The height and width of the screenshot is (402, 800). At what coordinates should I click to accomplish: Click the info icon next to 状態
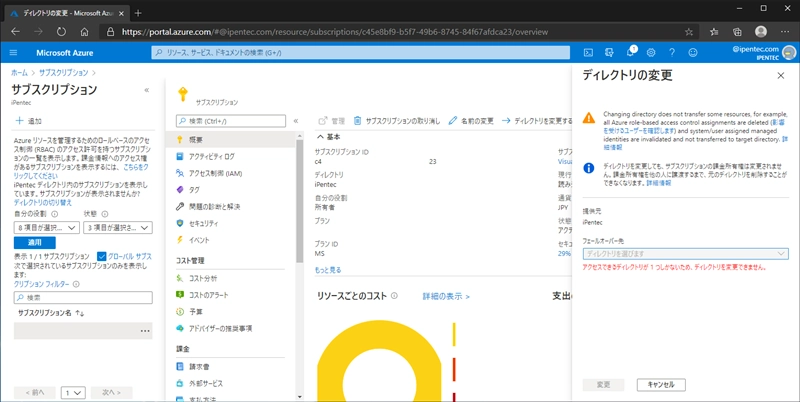pyautogui.click(x=105, y=214)
